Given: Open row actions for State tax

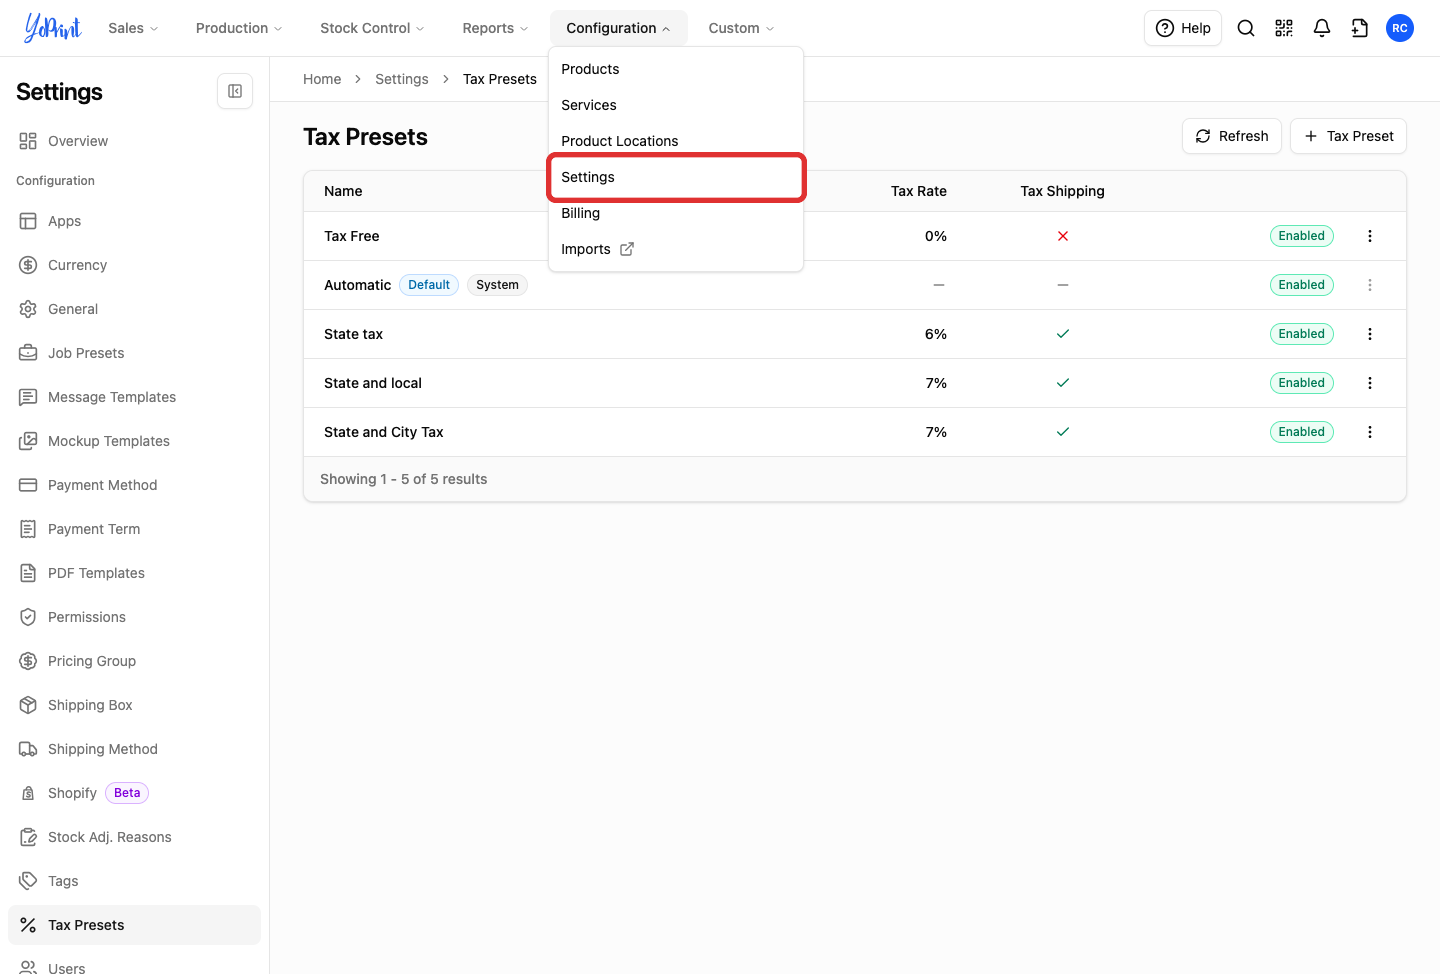Looking at the screenshot, I should click(x=1370, y=334).
